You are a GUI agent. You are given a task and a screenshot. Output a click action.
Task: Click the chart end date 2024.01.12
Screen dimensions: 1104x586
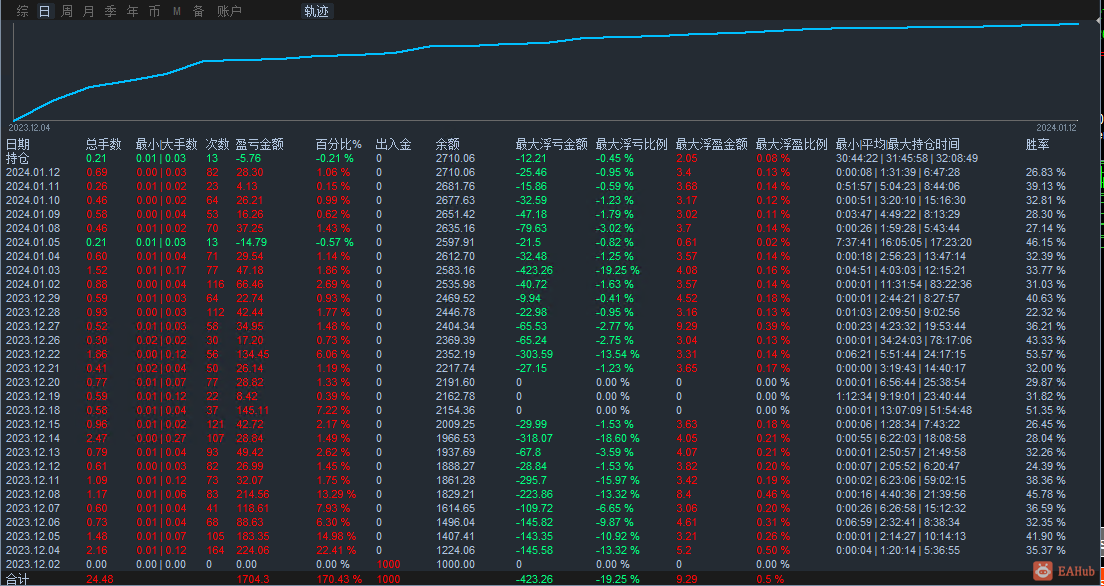coord(1056,127)
